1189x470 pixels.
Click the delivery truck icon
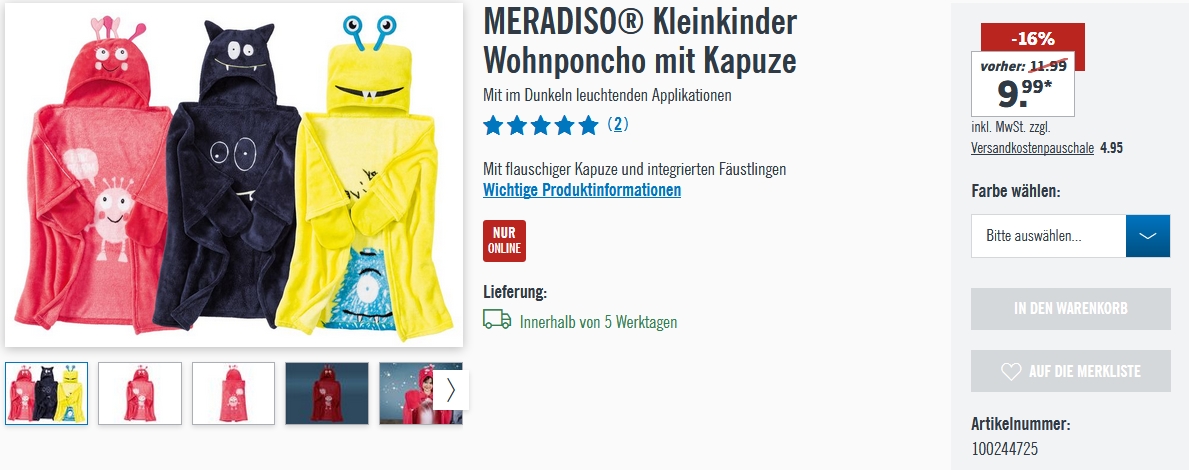(497, 319)
